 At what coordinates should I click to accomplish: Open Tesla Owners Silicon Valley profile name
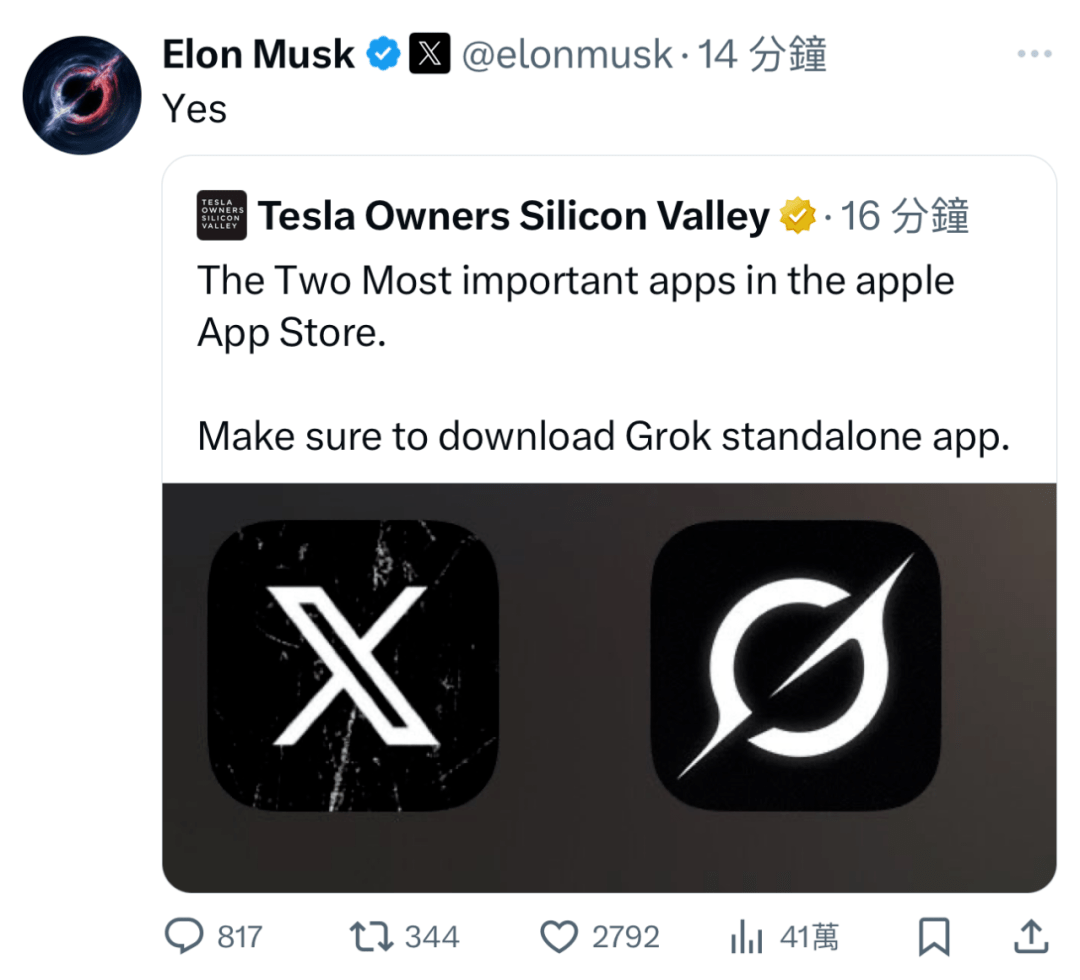click(x=514, y=215)
